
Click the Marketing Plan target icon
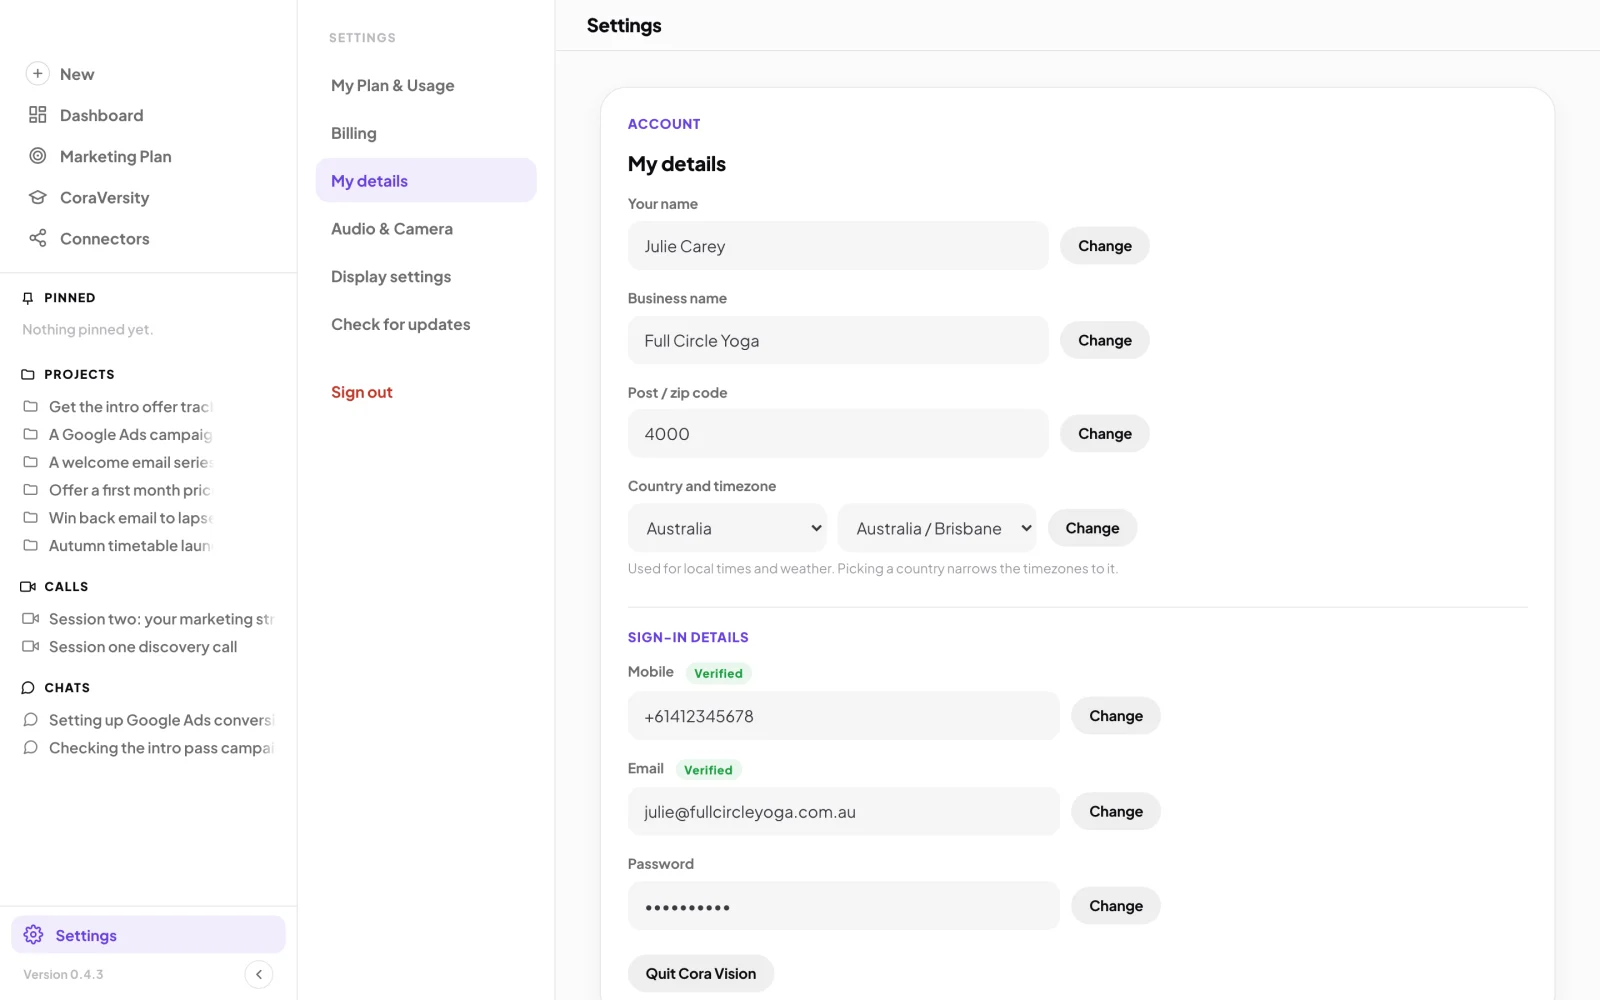38,156
